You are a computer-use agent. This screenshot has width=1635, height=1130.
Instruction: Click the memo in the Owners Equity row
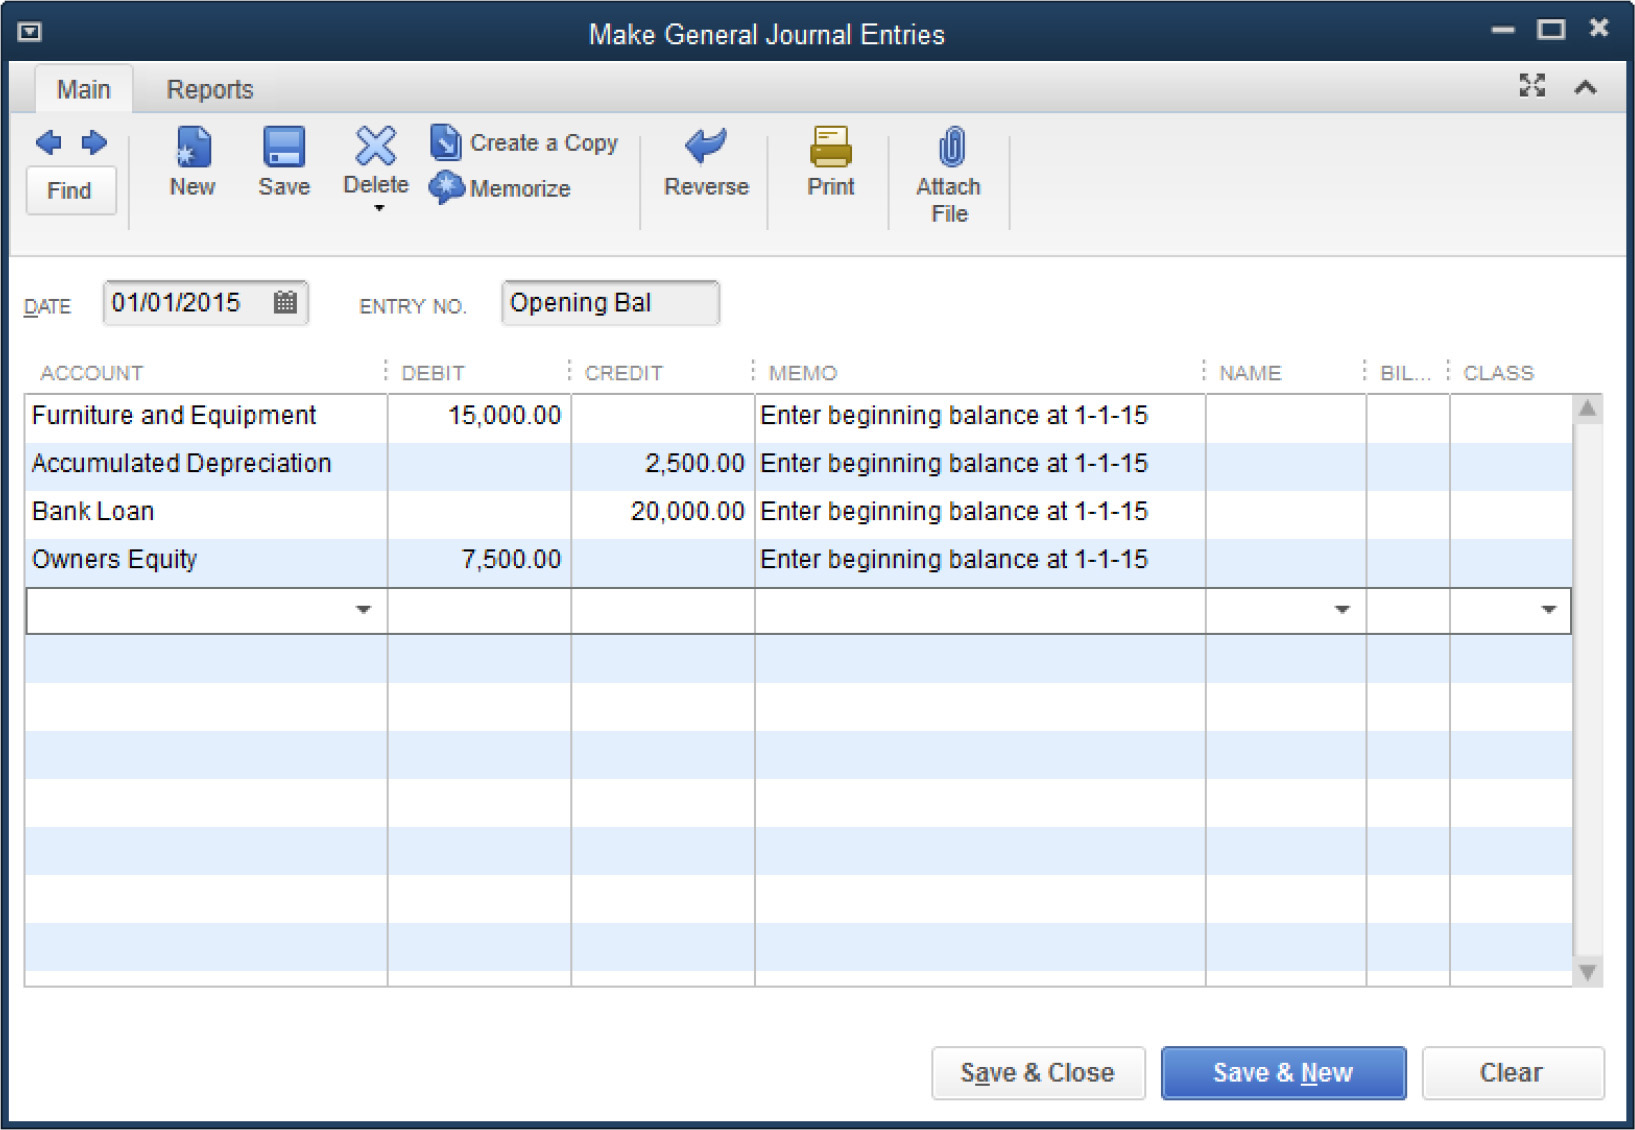click(954, 560)
